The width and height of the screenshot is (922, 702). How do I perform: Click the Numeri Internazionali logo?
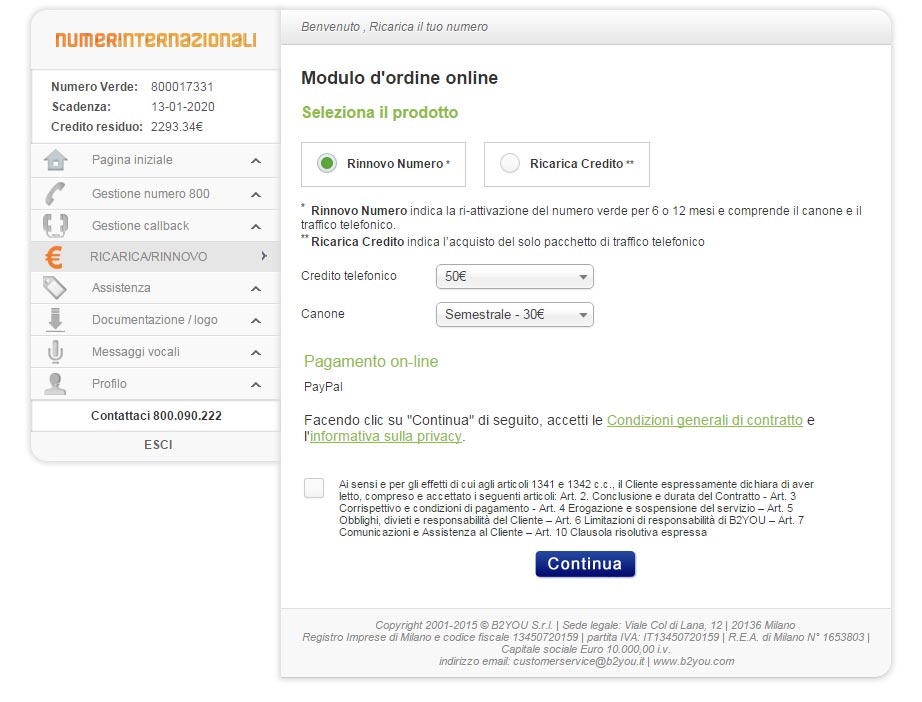tap(156, 40)
